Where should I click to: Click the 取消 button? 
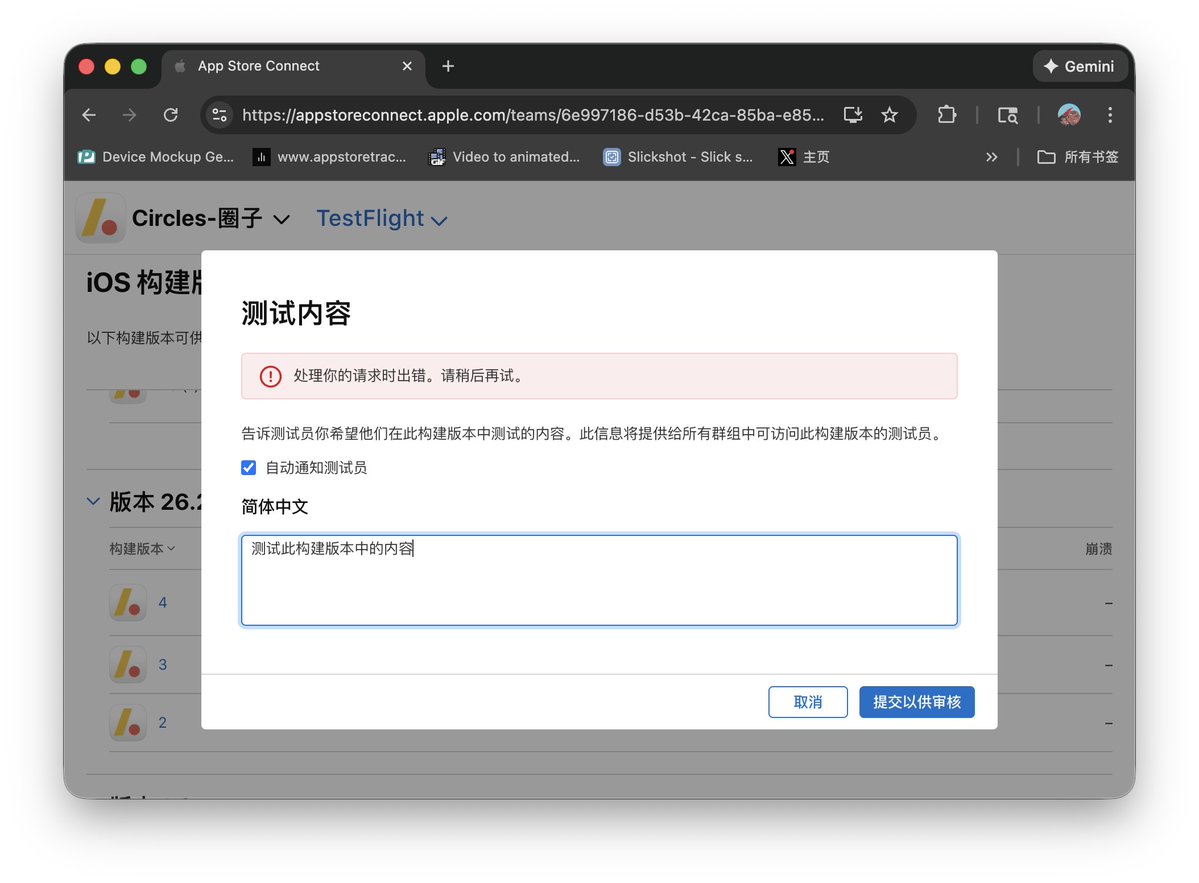click(807, 702)
